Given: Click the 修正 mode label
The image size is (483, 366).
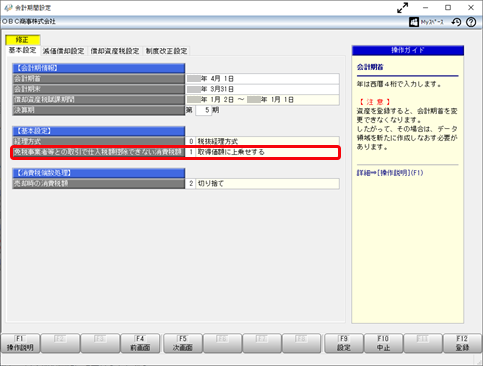Looking at the screenshot, I should tap(23, 40).
